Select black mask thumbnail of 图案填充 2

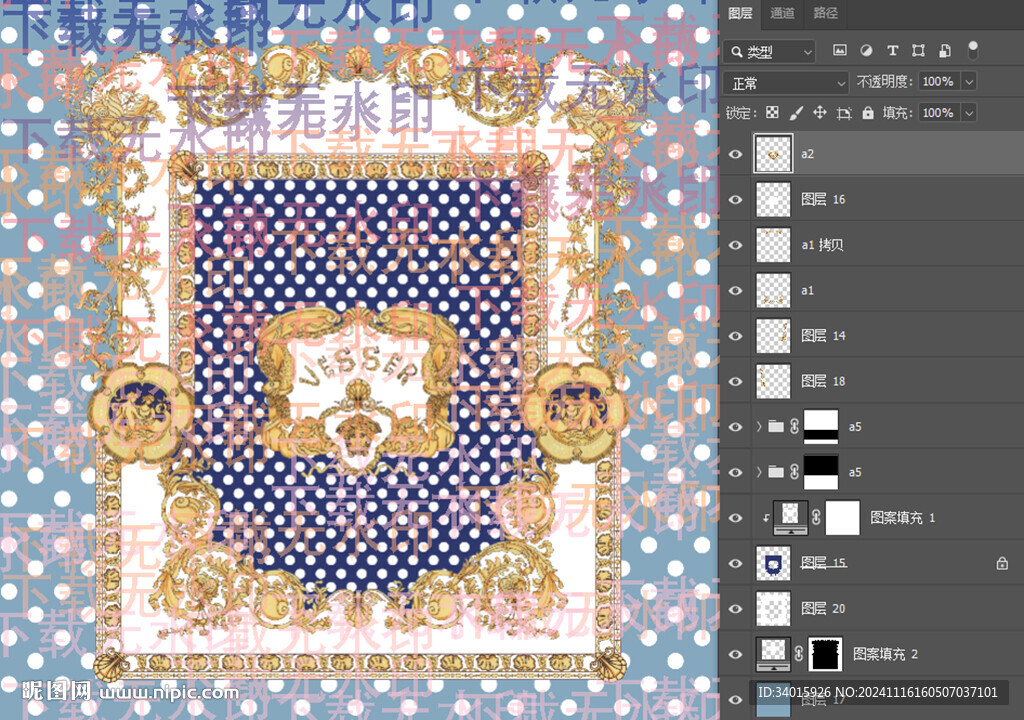825,654
